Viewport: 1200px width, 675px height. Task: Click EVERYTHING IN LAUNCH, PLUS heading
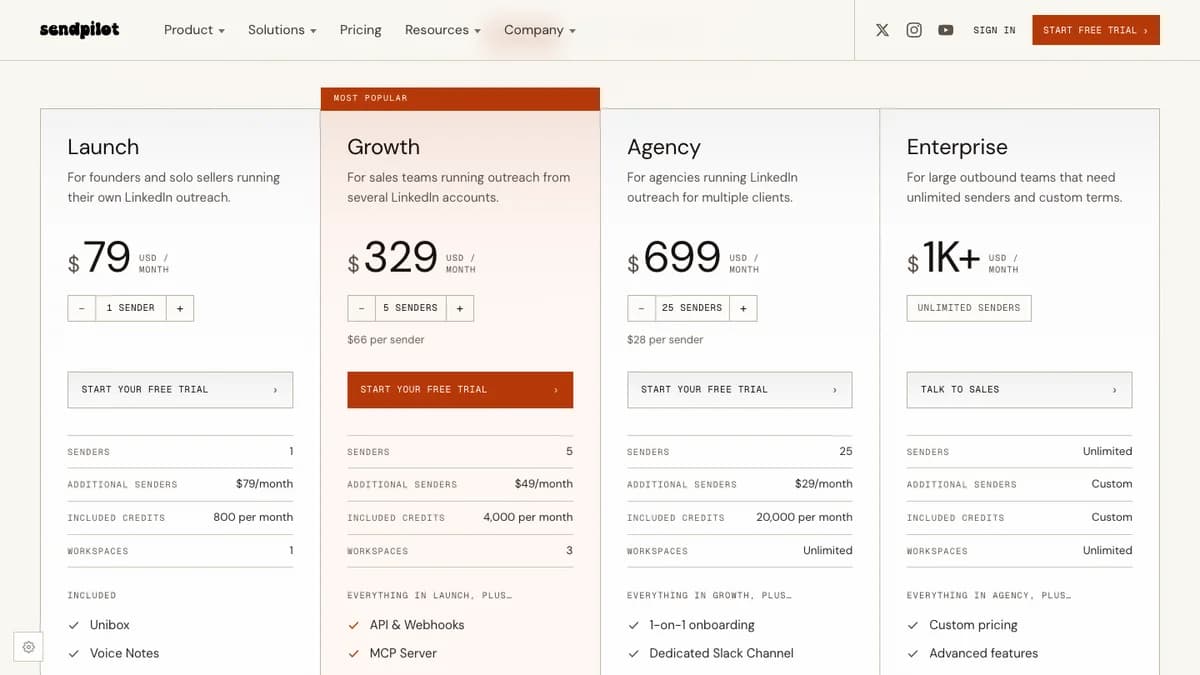click(x=429, y=596)
